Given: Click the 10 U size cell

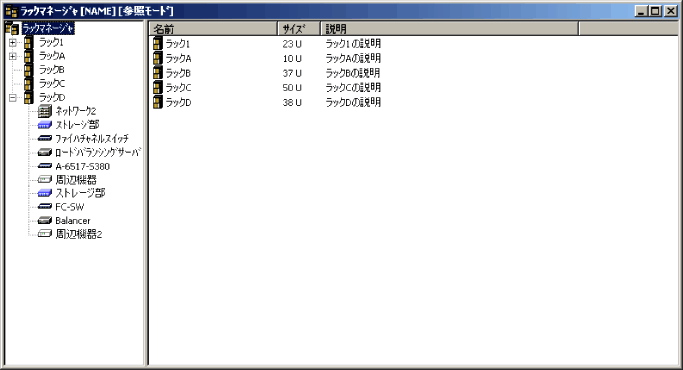Looking at the screenshot, I should 292,58.
